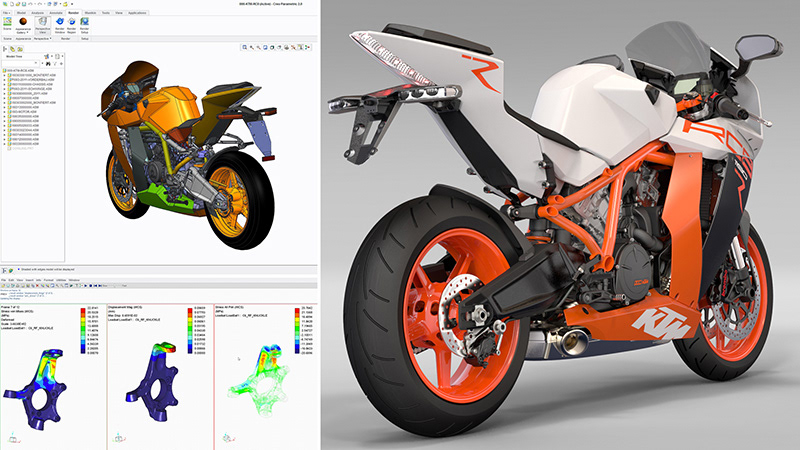Click the displacement magnitude color legend
The image size is (800, 450).
[x=190, y=331]
